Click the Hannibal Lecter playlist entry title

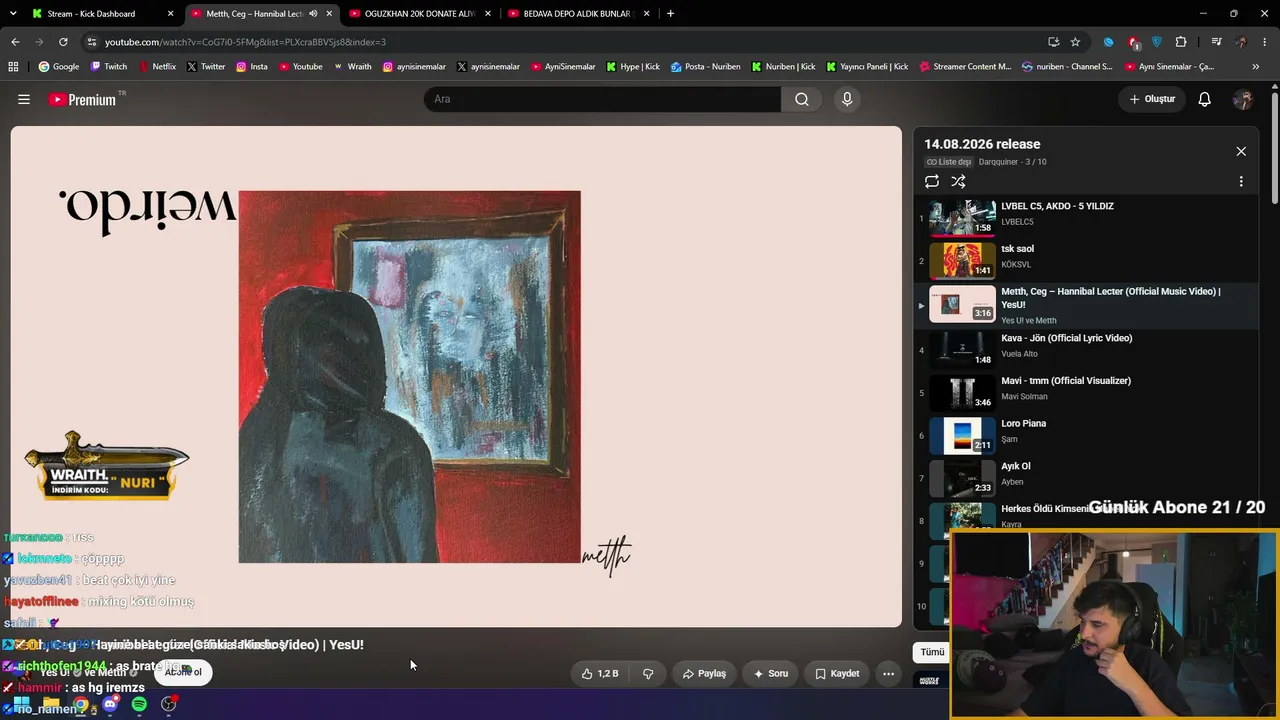pos(1110,298)
